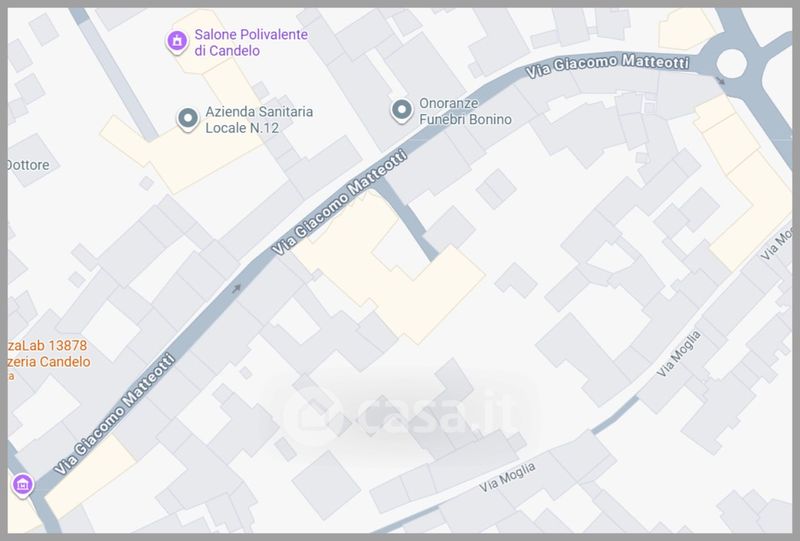The width and height of the screenshot is (800, 541).
Task: Click the orange pizzeria Candelo label
Action: pos(49,354)
